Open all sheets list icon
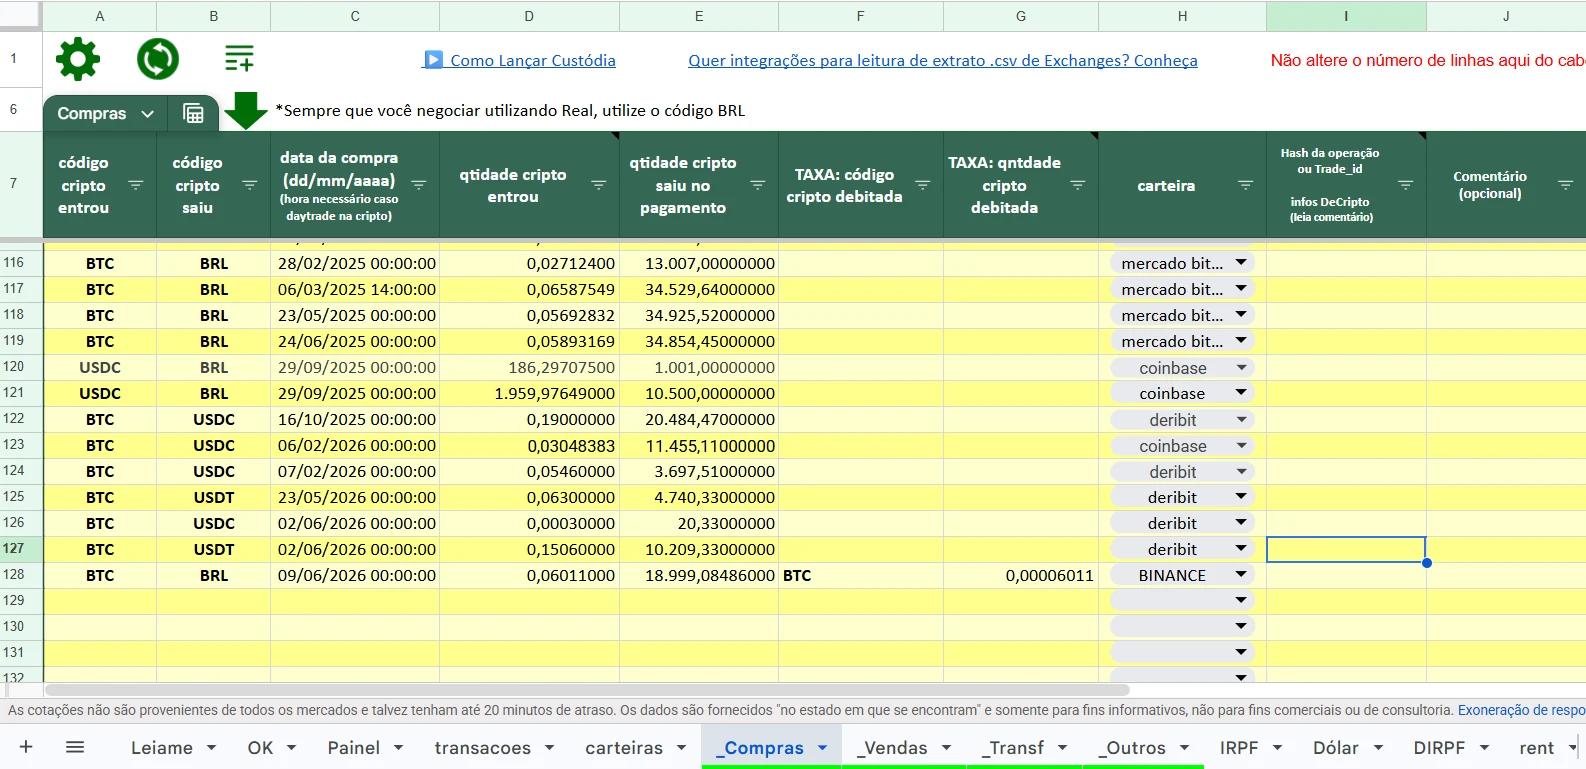The width and height of the screenshot is (1586, 769). point(75,747)
